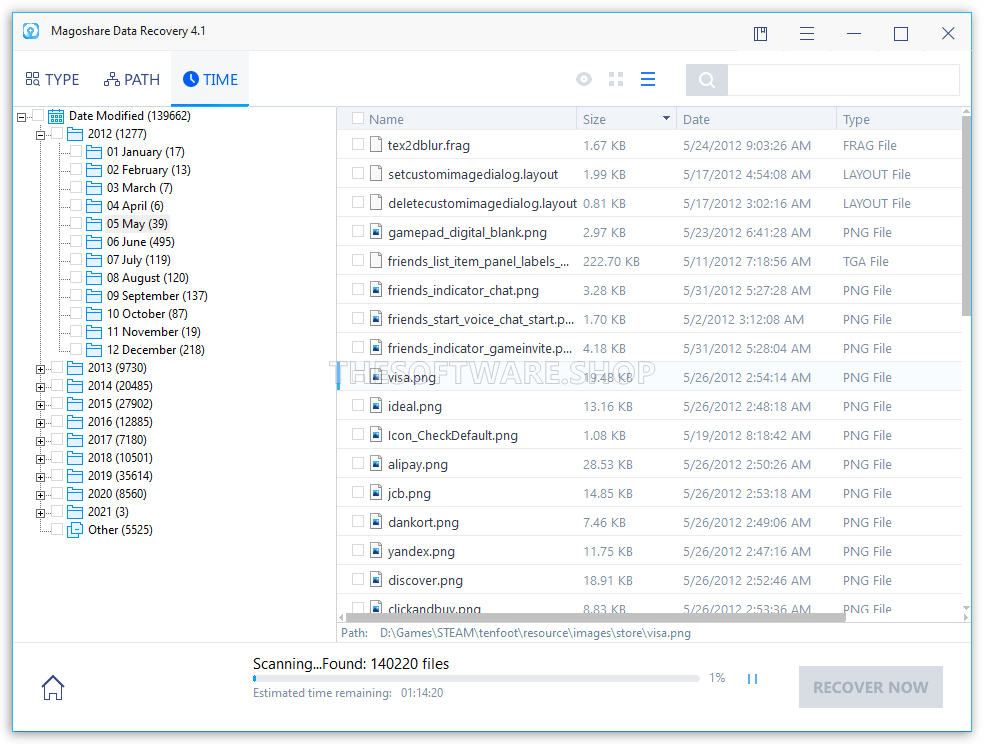Select the friends_indicator_chat.png row
The image size is (984, 744).
pos(649,290)
